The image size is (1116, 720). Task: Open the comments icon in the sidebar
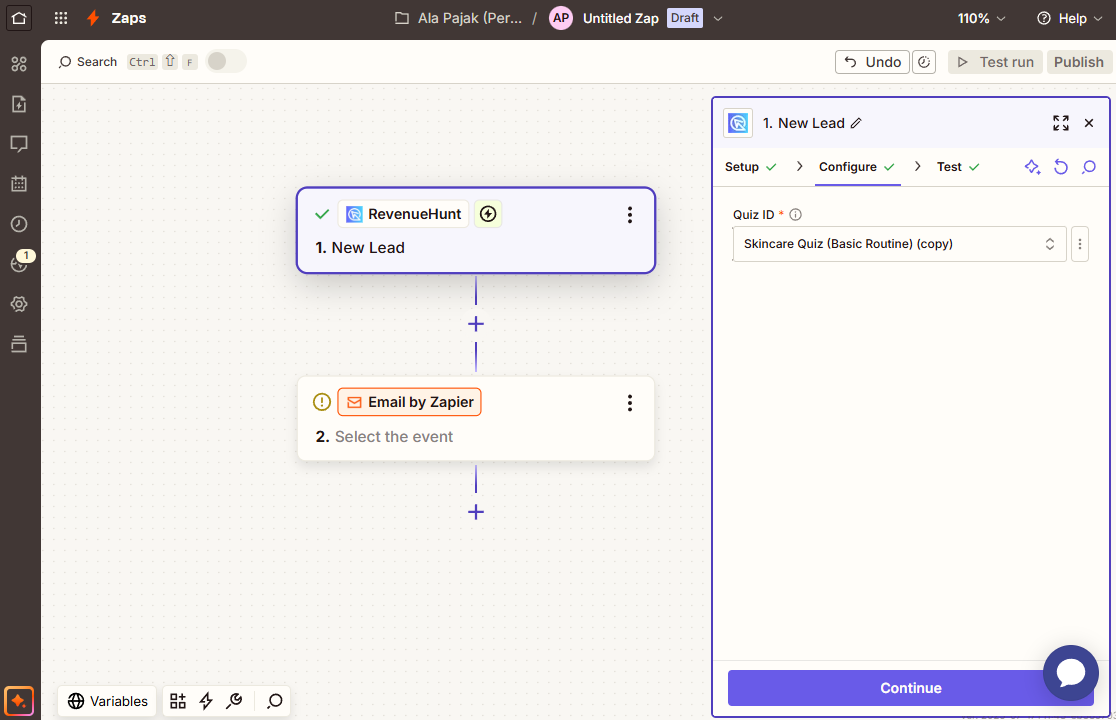point(19,144)
